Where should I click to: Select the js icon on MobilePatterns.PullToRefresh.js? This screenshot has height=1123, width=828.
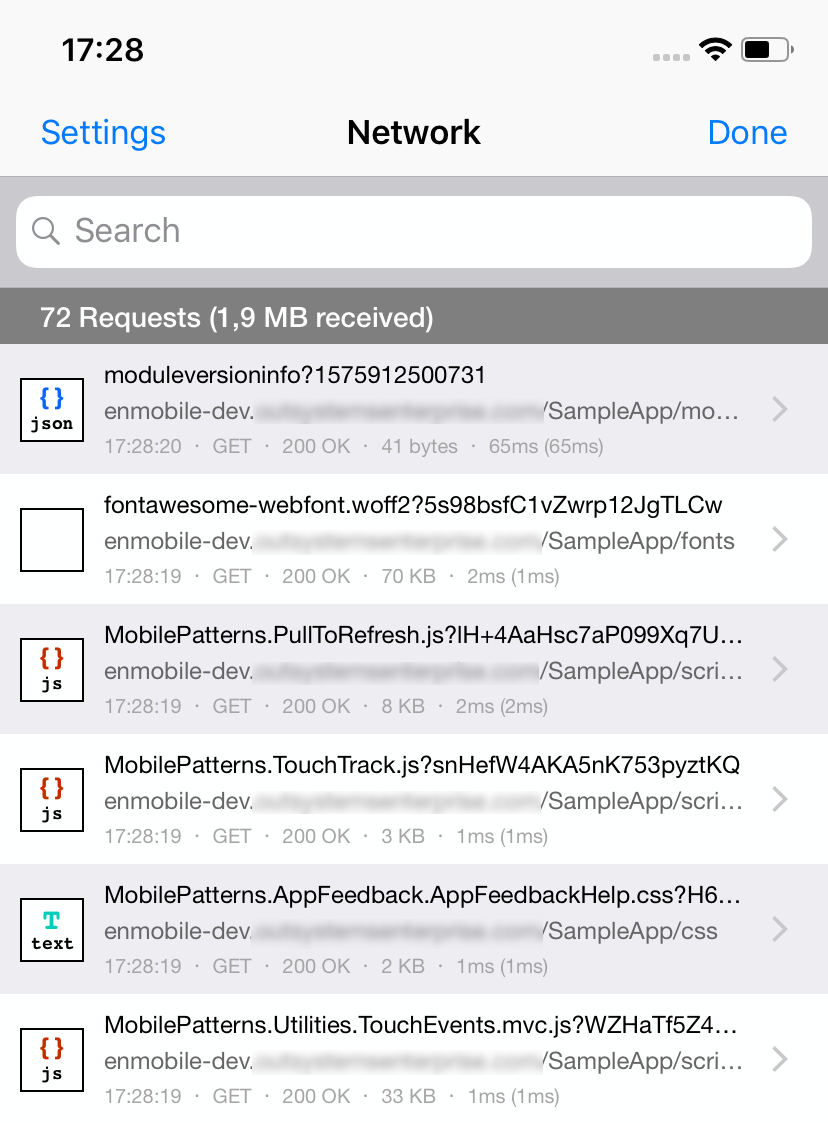pos(51,670)
